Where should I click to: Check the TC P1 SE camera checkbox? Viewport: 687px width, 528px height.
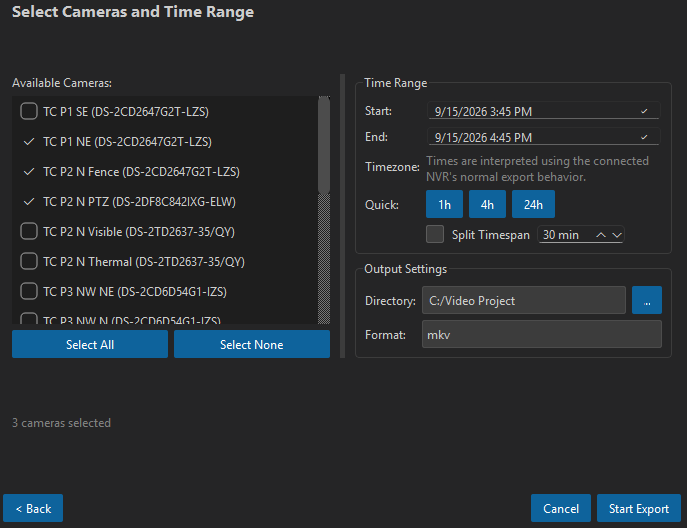[29, 111]
